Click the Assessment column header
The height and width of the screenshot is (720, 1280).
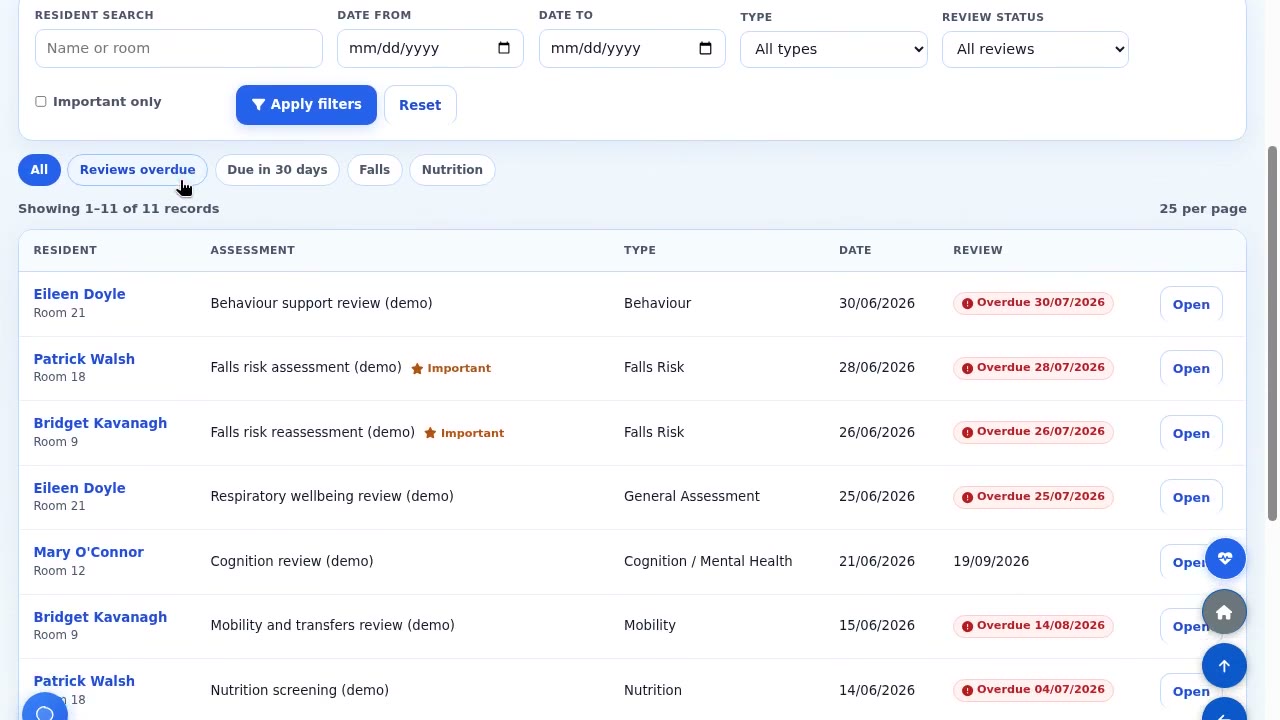252,250
